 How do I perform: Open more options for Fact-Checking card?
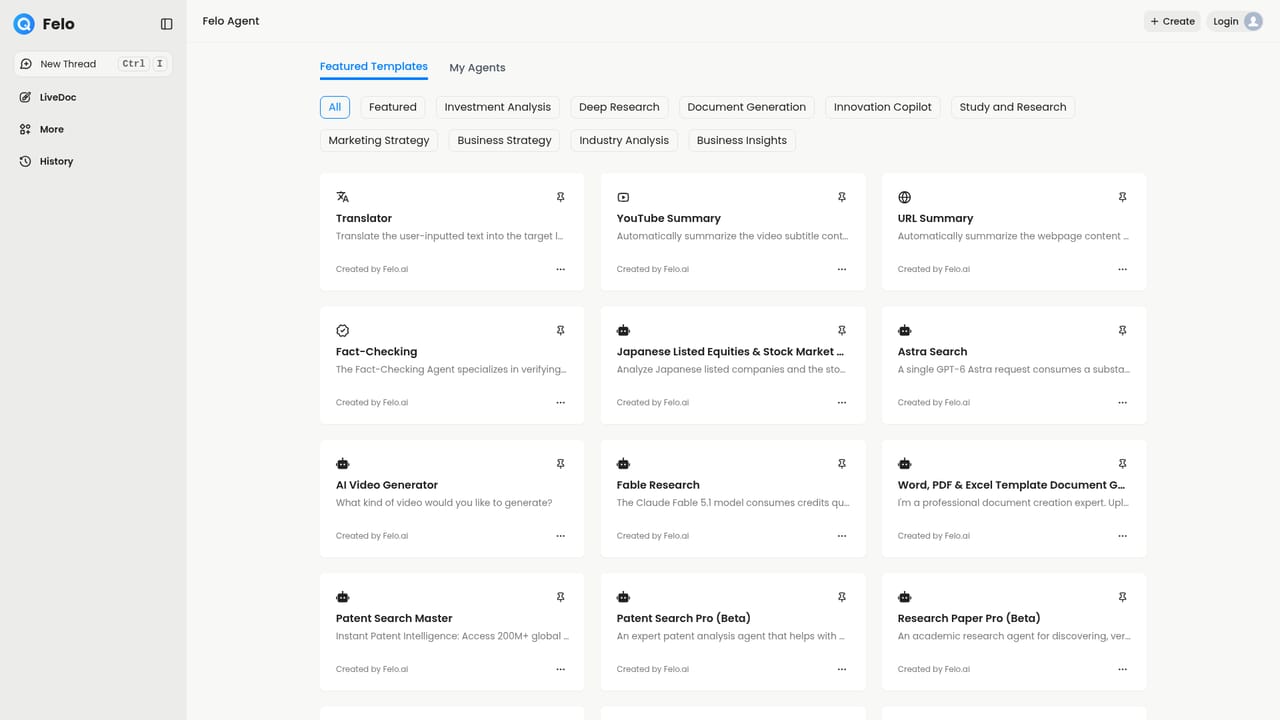(x=561, y=402)
